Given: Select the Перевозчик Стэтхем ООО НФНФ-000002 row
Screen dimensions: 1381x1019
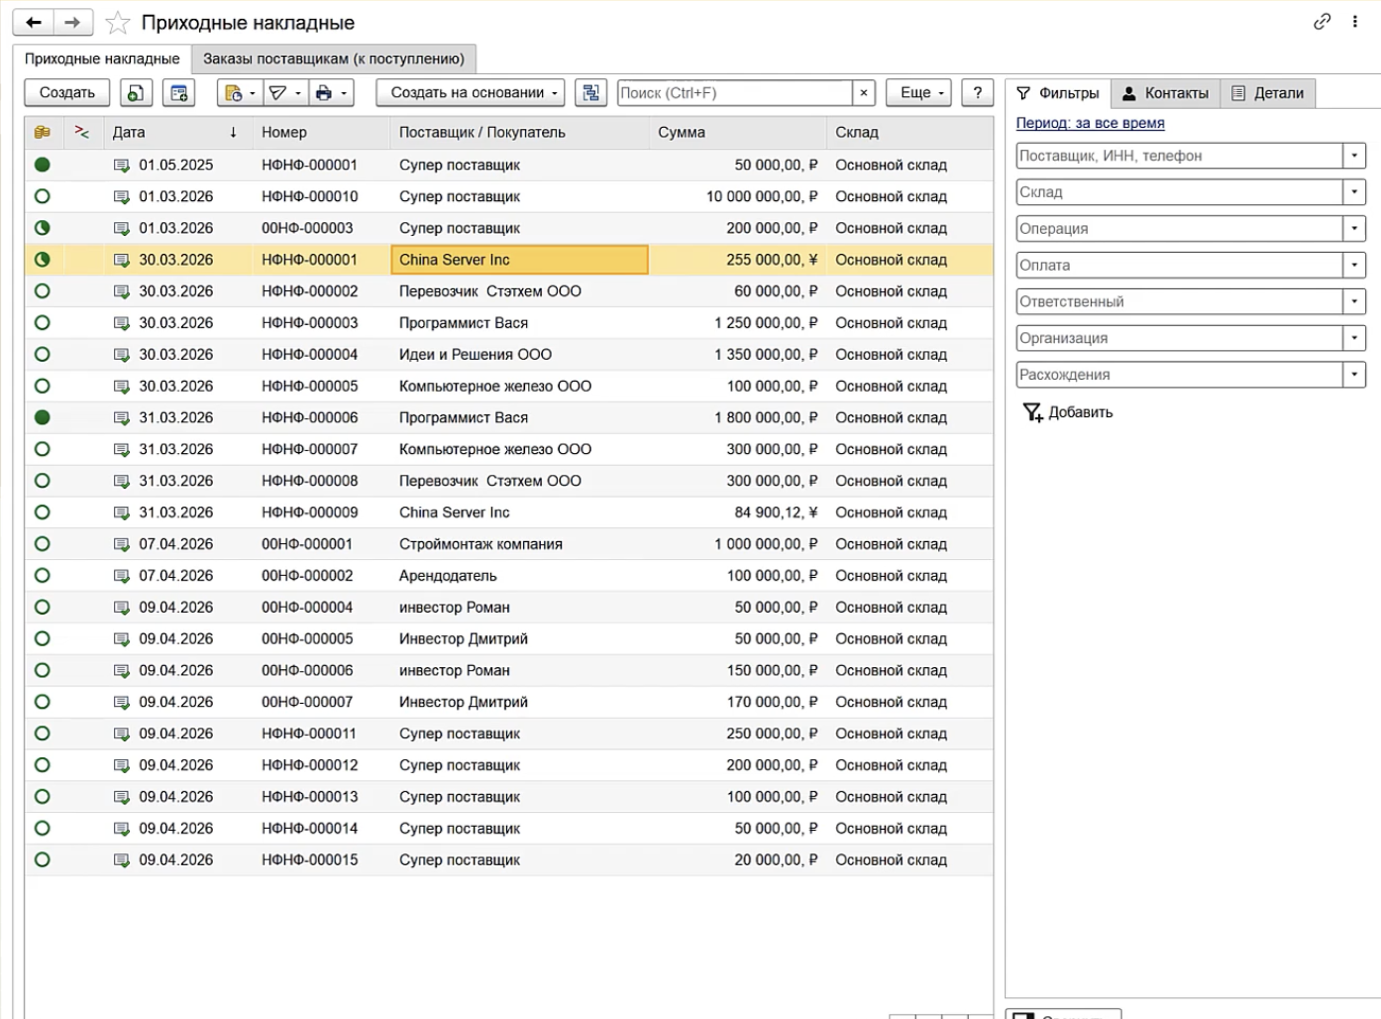Looking at the screenshot, I should click(509, 291).
